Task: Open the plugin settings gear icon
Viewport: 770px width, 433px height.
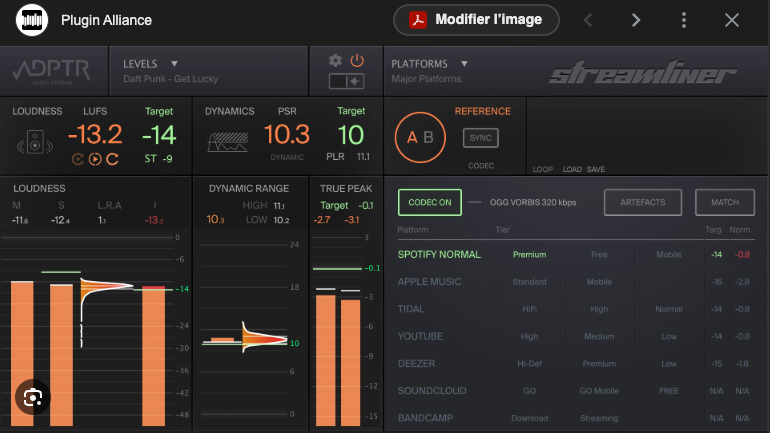Action: pyautogui.click(x=335, y=60)
